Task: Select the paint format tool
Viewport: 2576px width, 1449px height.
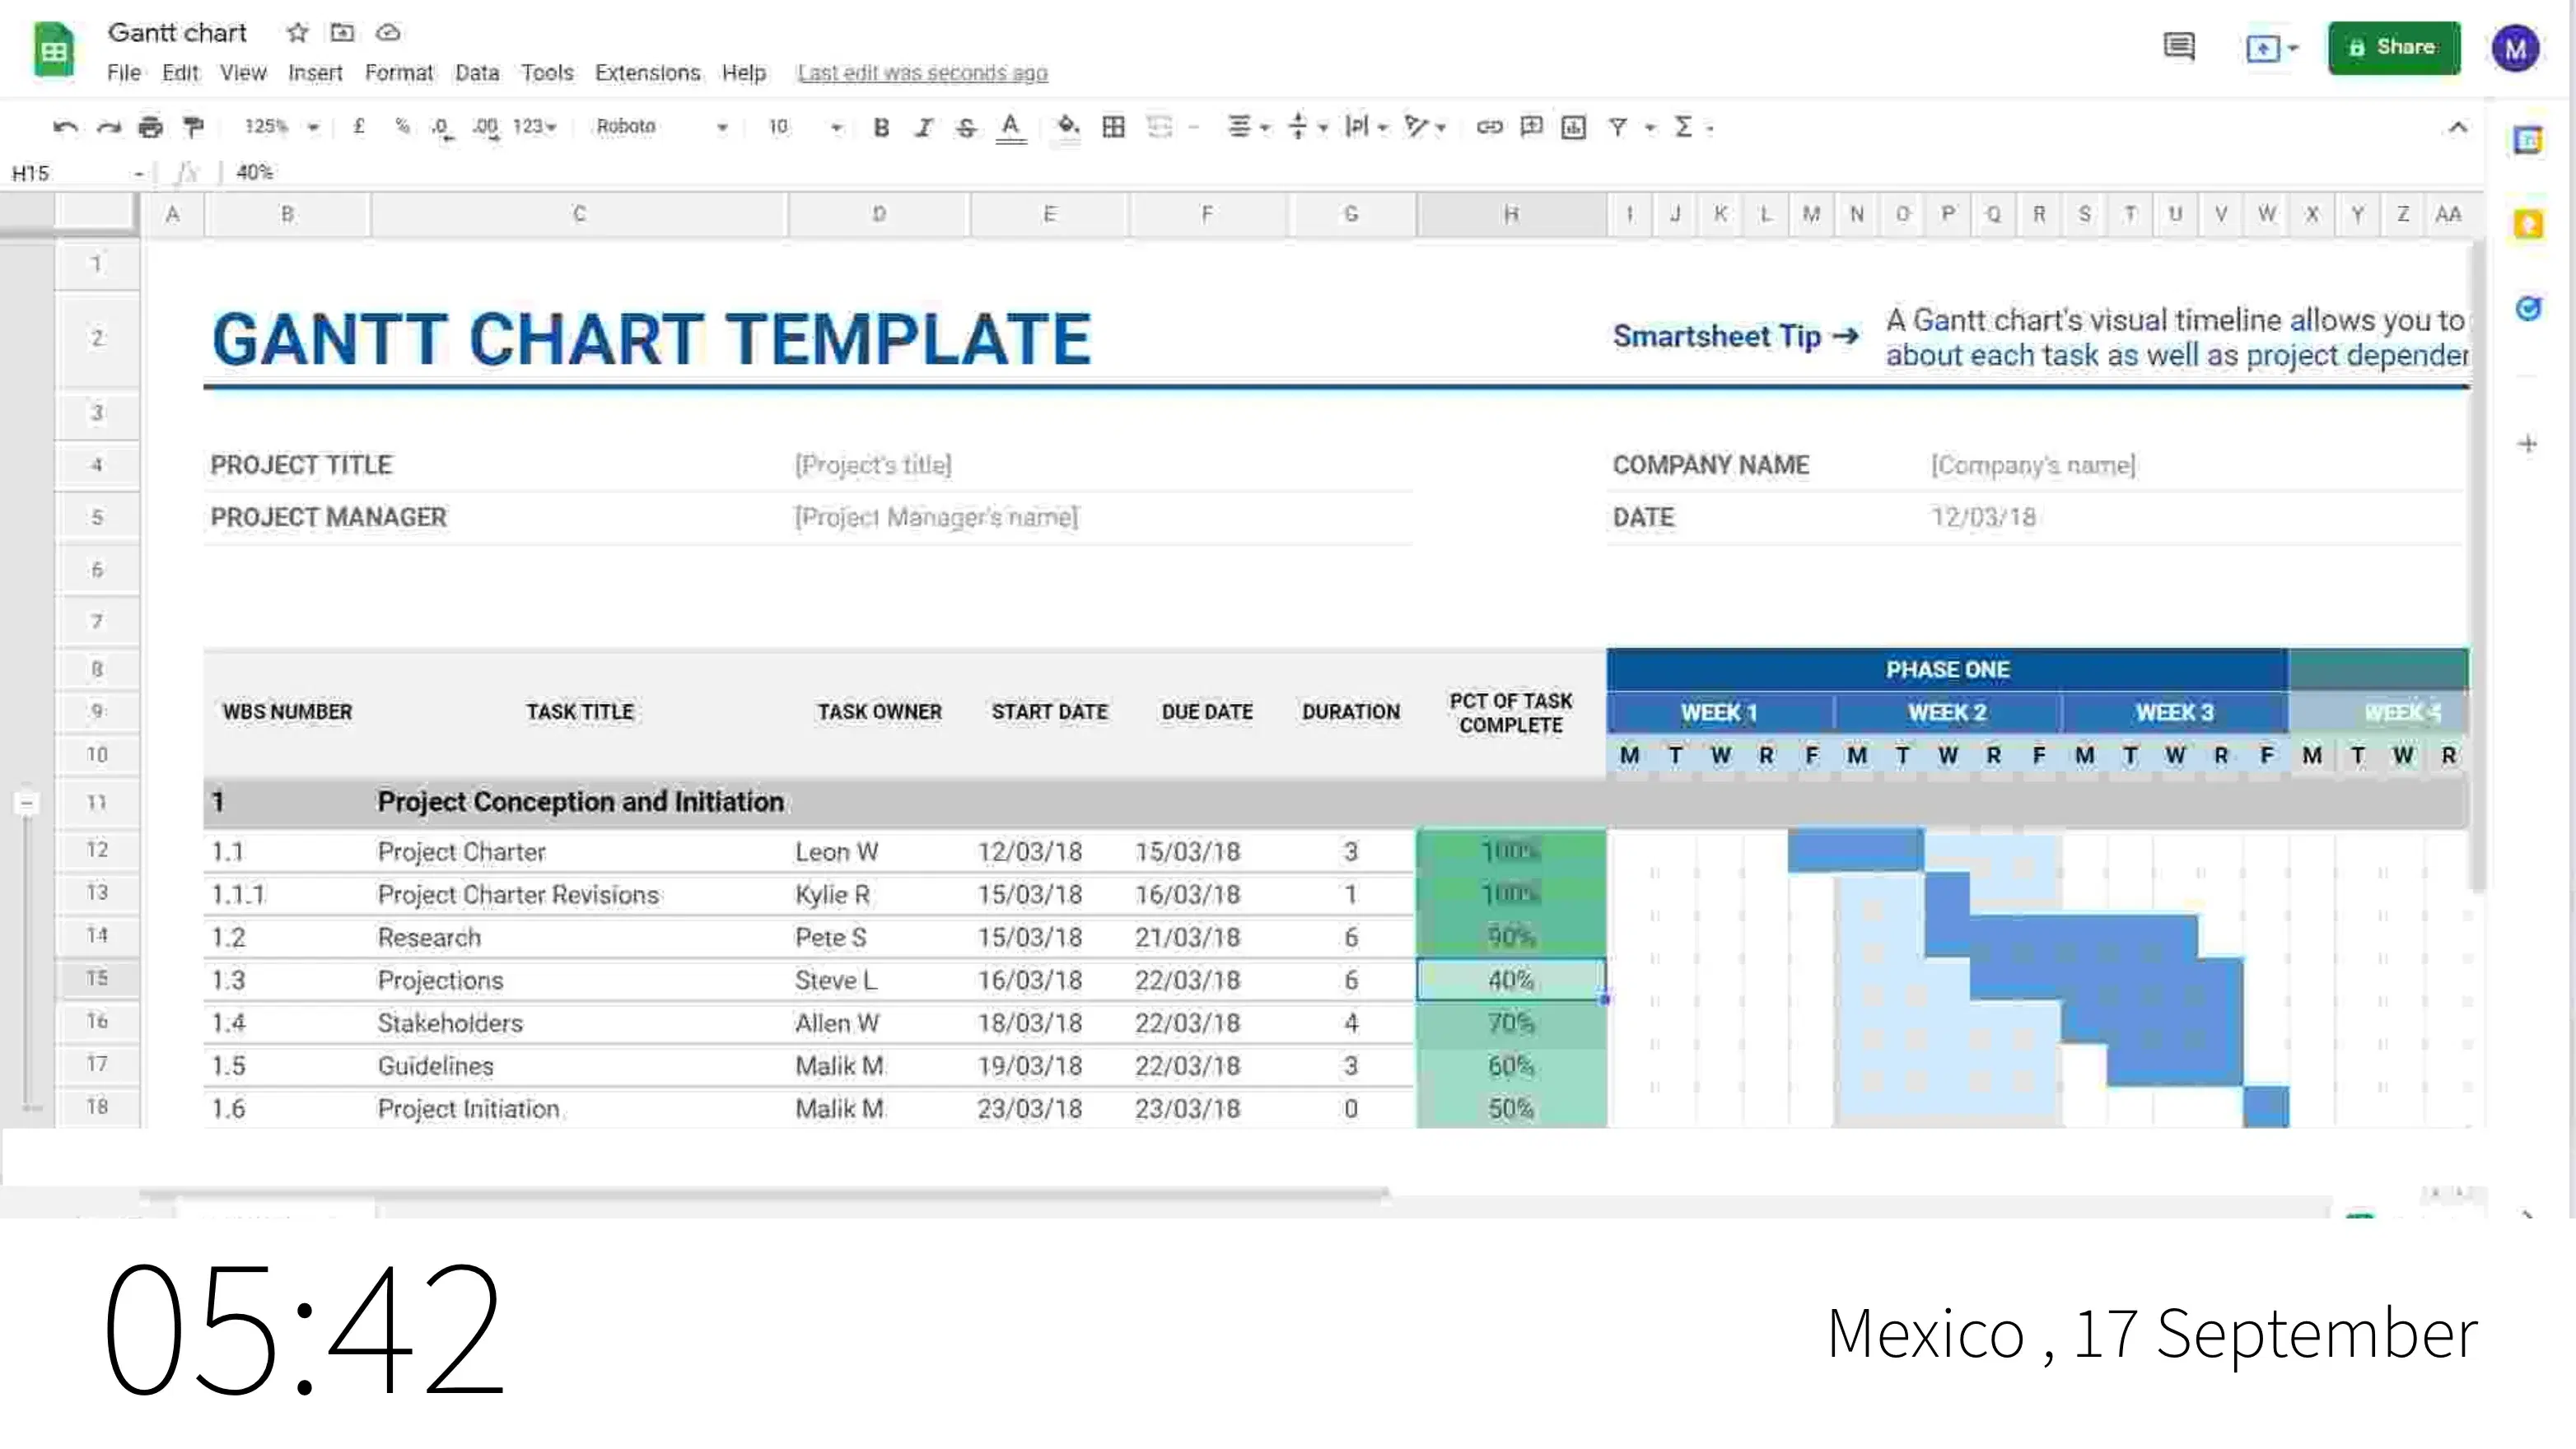Action: point(192,127)
